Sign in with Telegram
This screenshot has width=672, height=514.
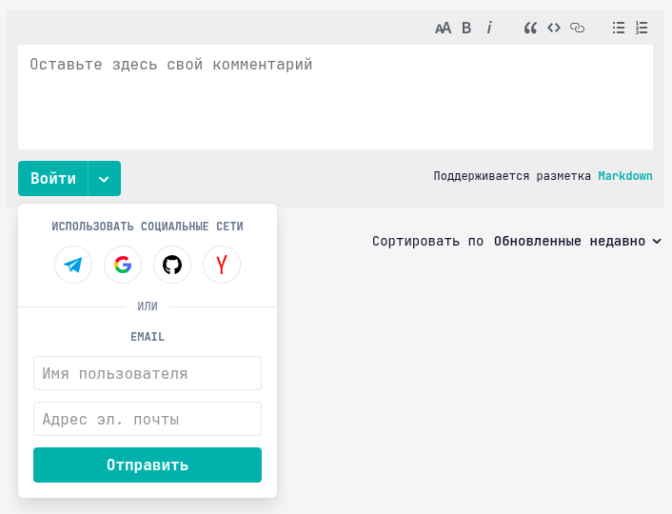coord(73,265)
